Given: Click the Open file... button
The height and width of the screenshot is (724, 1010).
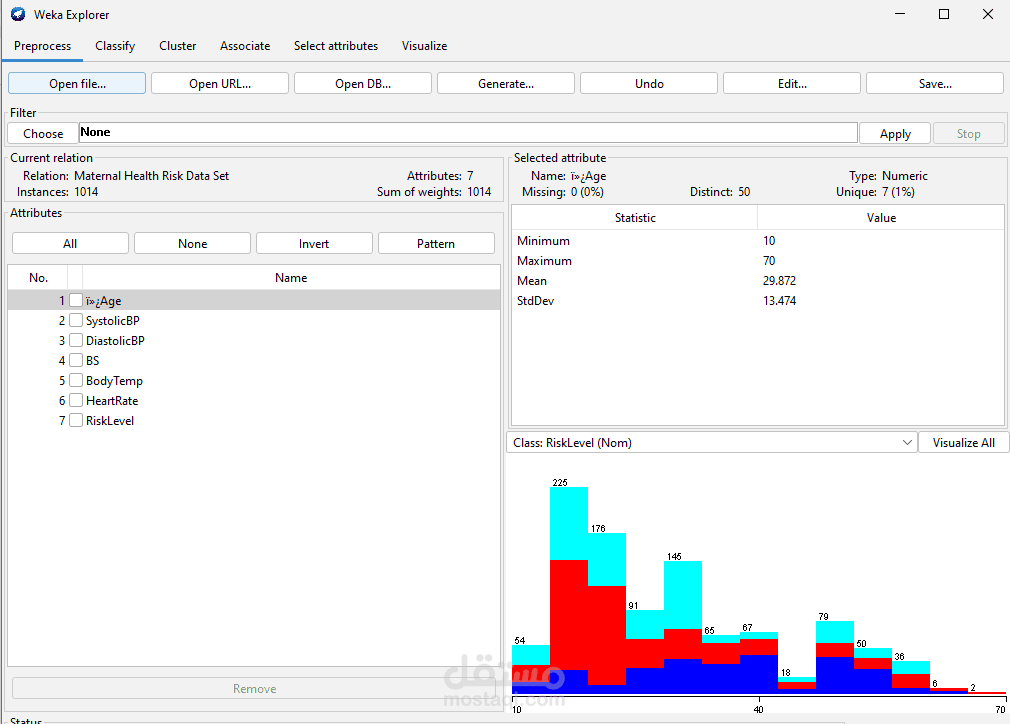Looking at the screenshot, I should (x=77, y=84).
